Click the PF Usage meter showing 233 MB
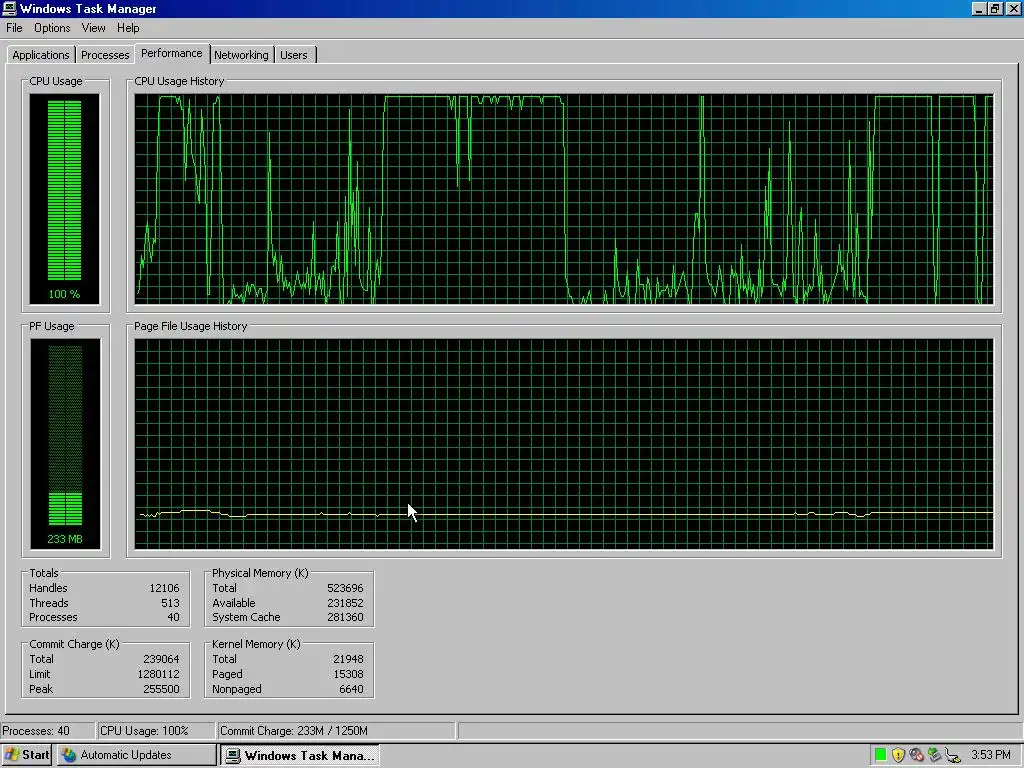 coord(65,443)
